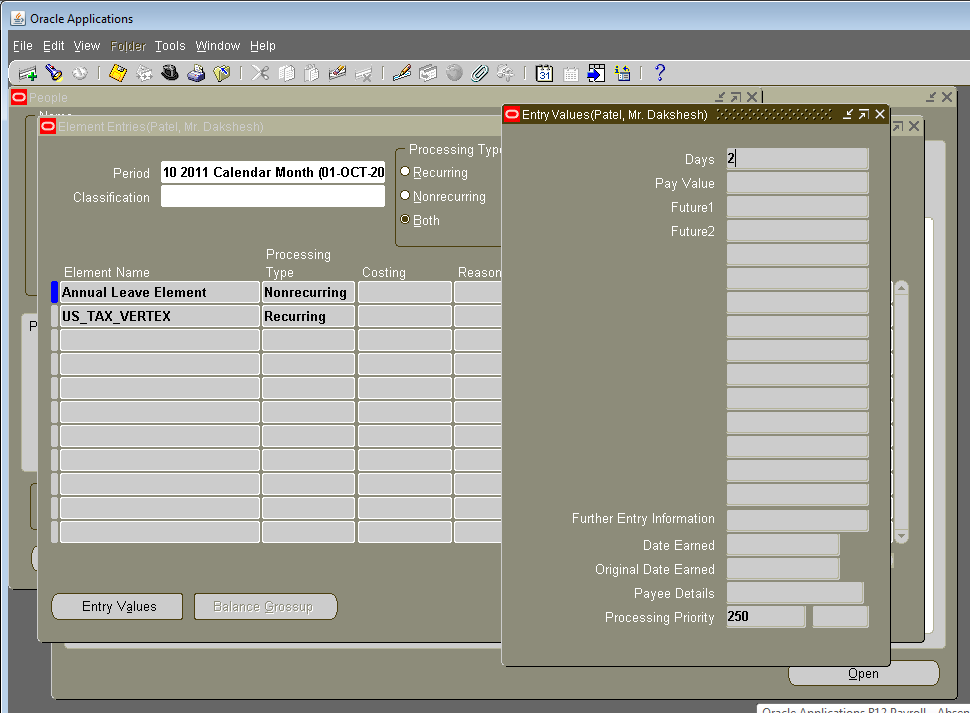The image size is (970, 713).
Task: Click the scroll up arrow in People window
Action: (901, 288)
